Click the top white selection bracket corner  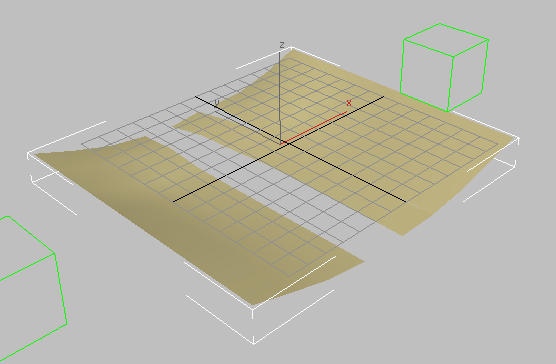click(291, 47)
